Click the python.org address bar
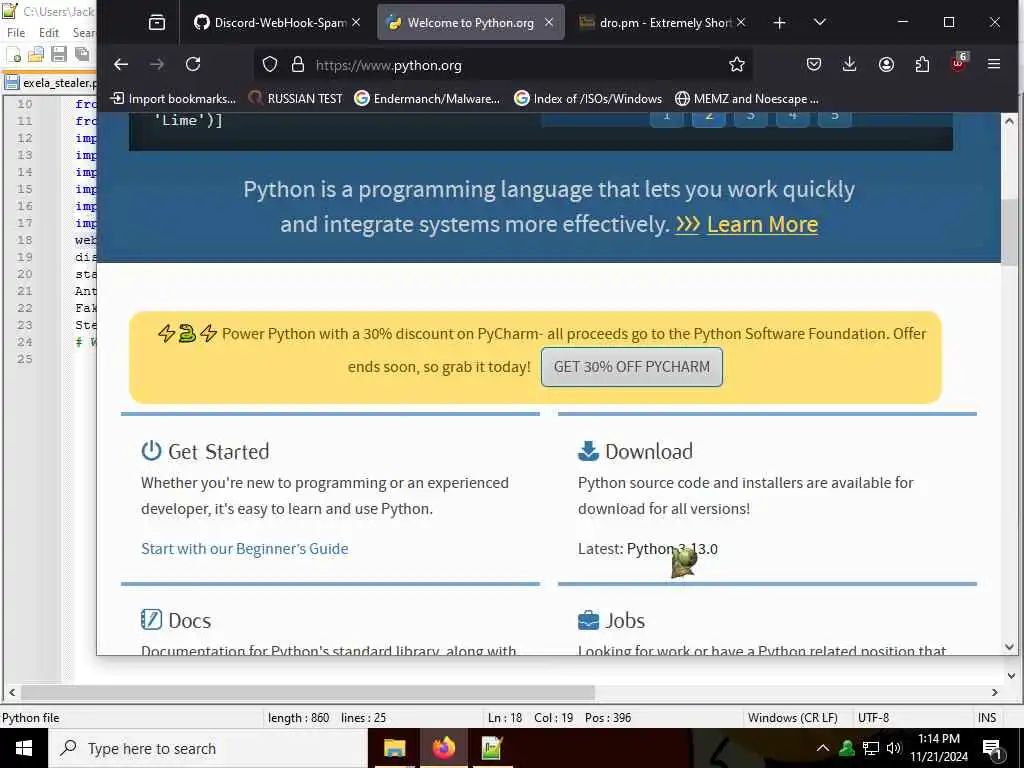Image resolution: width=1024 pixels, height=768 pixels. pos(503,65)
